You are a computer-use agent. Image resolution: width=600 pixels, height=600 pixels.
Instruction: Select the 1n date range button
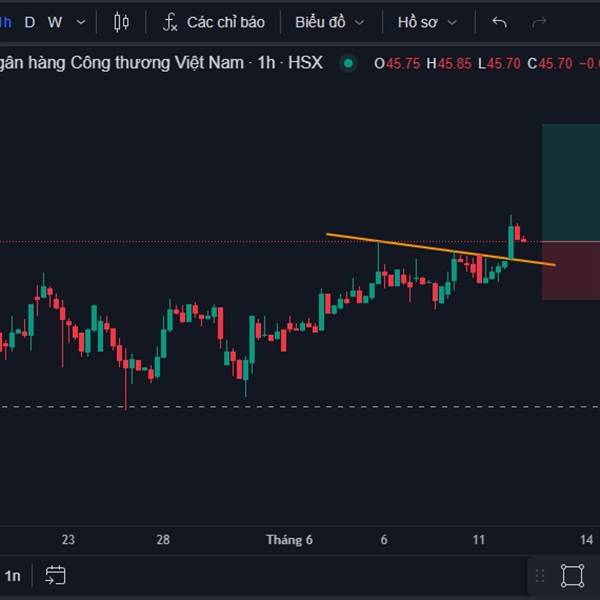click(x=13, y=576)
